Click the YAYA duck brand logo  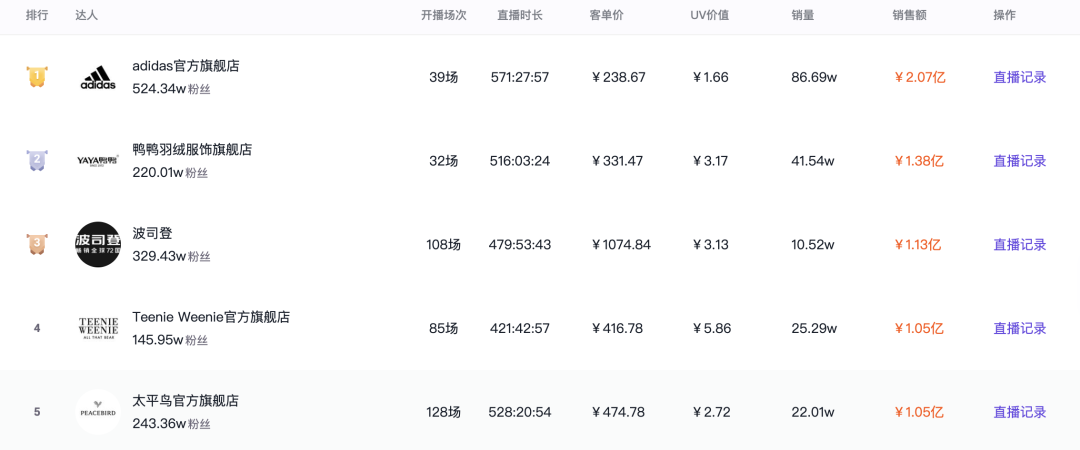click(x=98, y=161)
